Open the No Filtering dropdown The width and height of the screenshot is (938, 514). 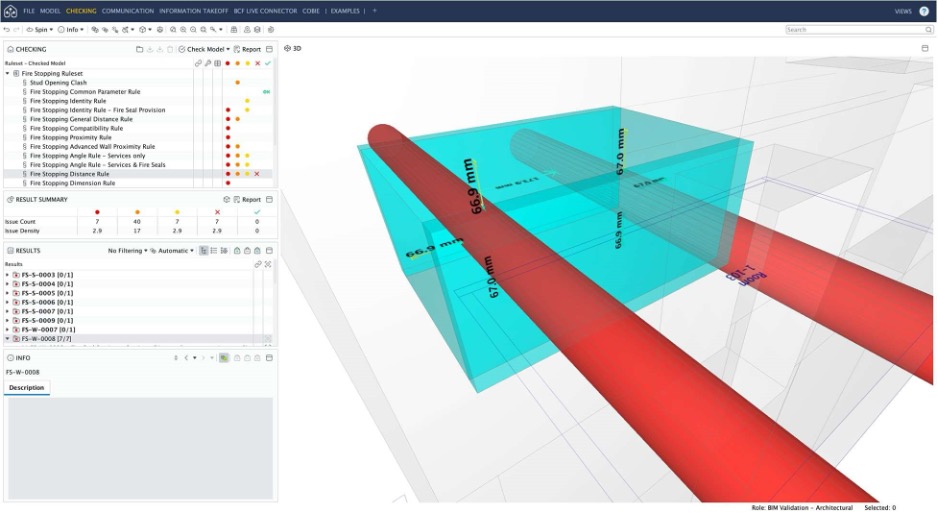coord(127,251)
